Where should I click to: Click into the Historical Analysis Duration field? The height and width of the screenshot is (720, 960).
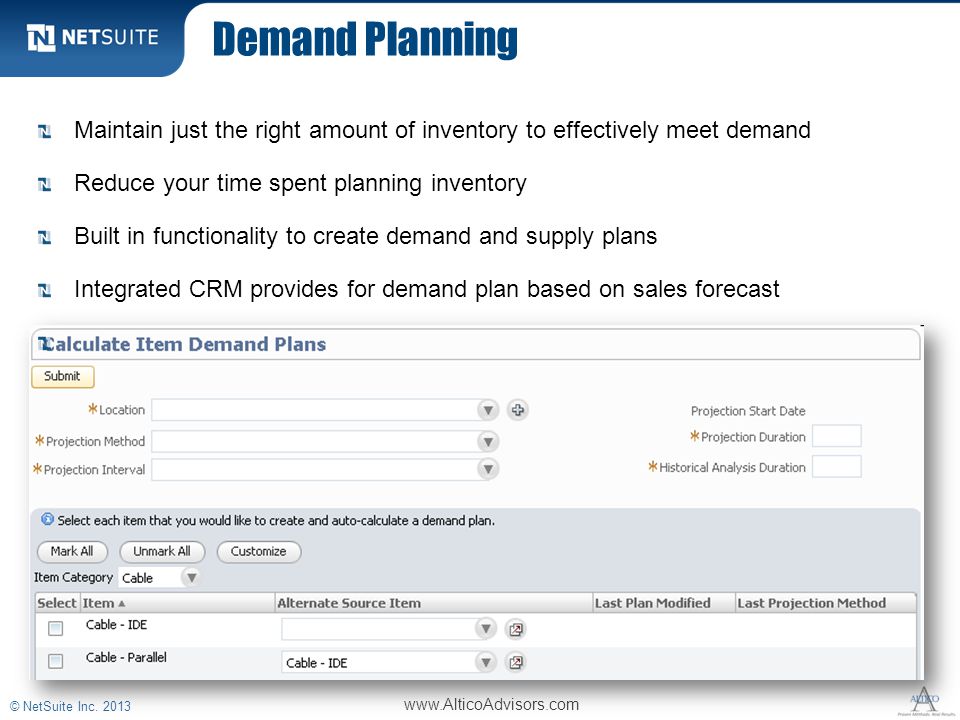tap(836, 467)
